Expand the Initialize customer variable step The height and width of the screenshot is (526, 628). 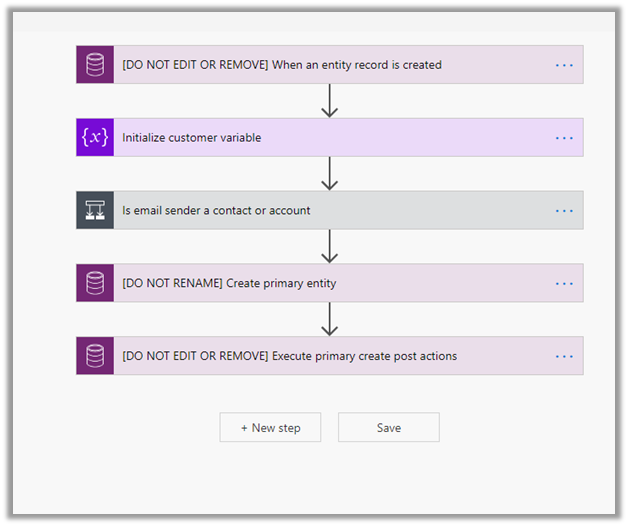click(192, 138)
